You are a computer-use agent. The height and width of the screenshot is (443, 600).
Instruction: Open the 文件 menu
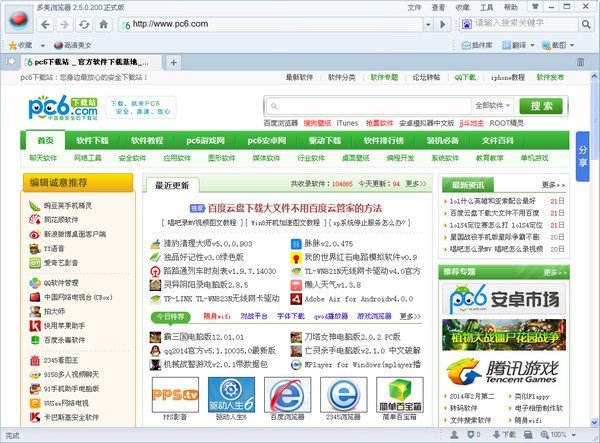tap(414, 7)
